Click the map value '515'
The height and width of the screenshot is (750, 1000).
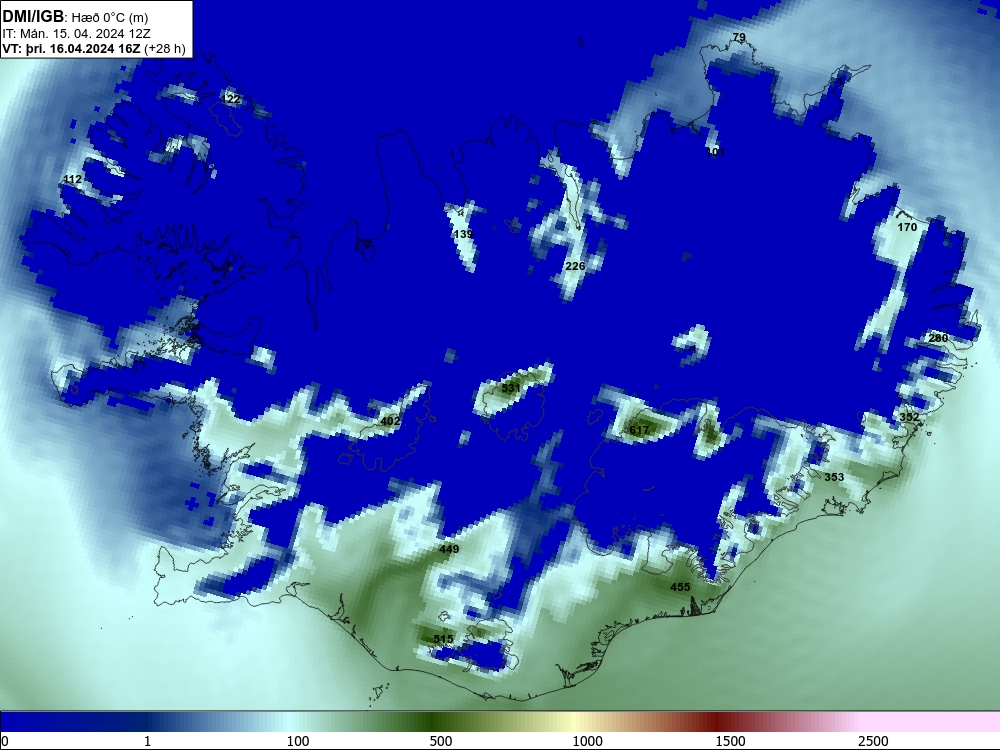(x=443, y=639)
